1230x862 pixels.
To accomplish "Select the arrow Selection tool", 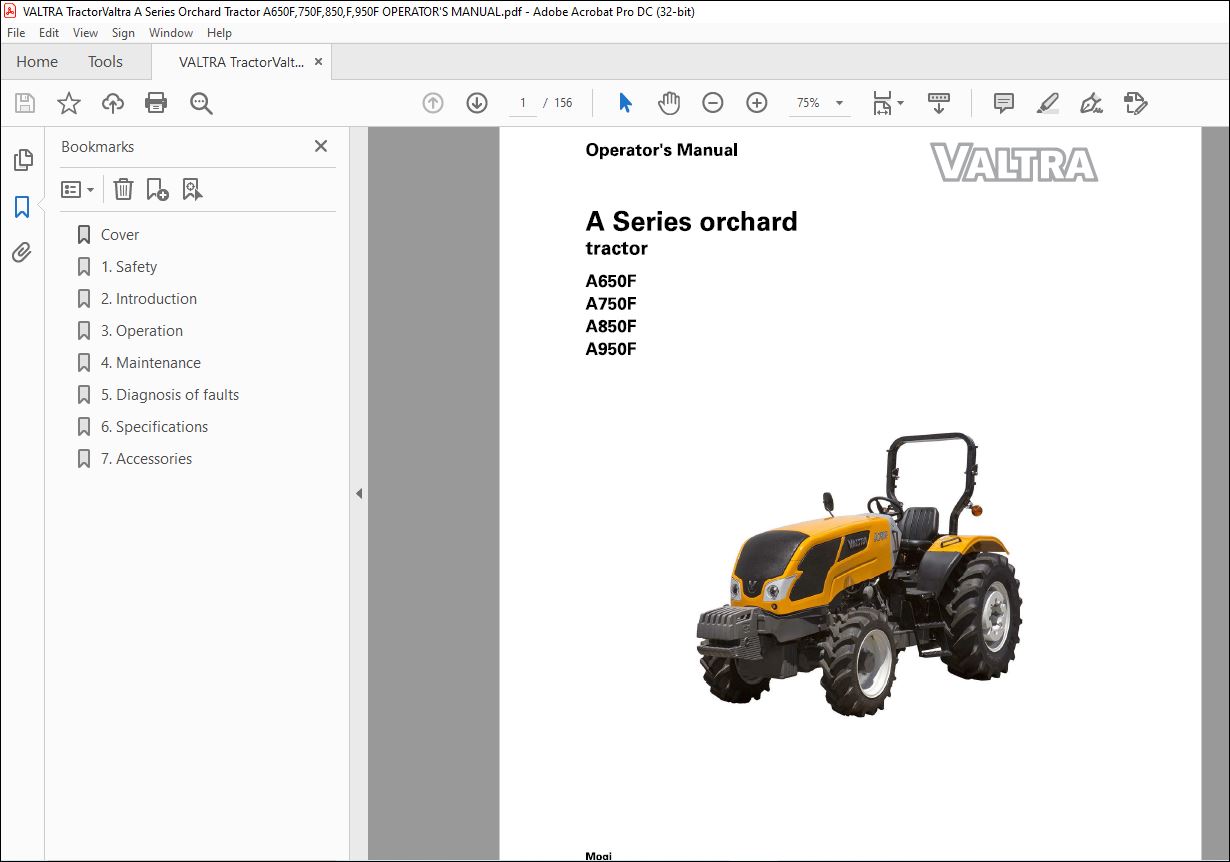I will (626, 103).
